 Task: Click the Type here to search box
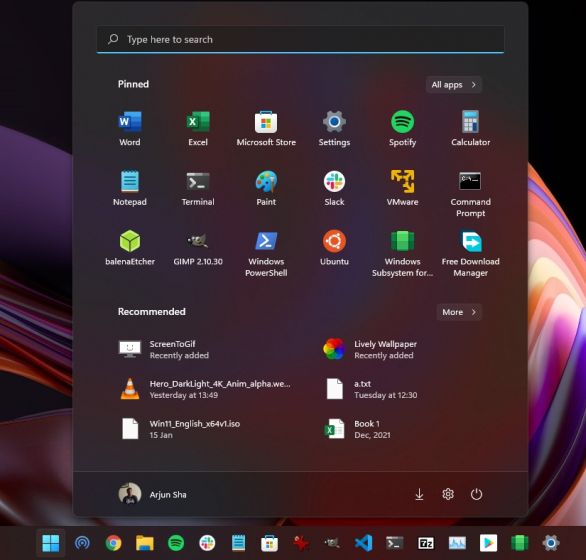coord(300,39)
